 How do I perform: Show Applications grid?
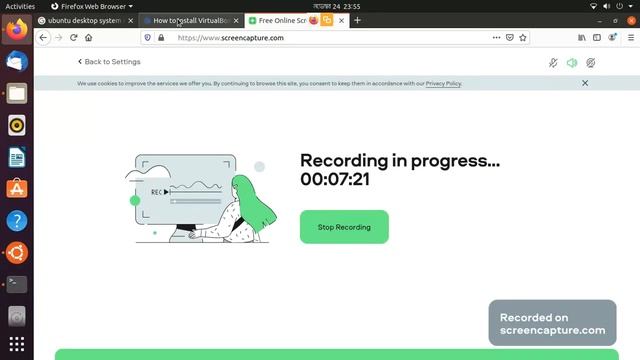click(17, 344)
